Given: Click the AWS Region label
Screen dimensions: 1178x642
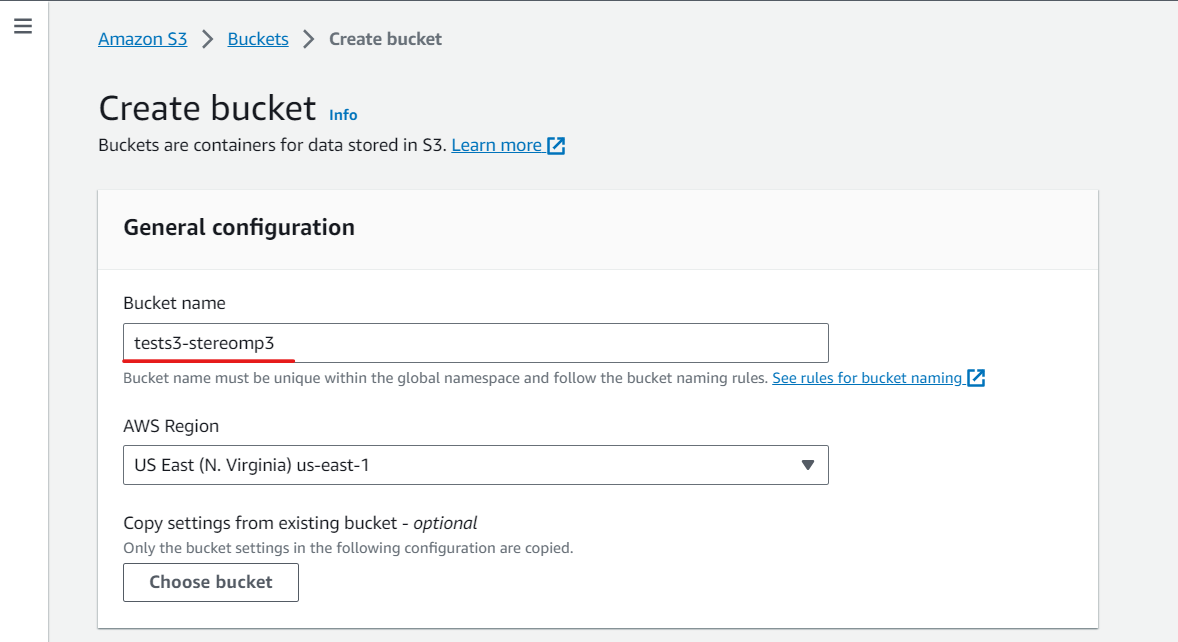Looking at the screenshot, I should coord(171,426).
